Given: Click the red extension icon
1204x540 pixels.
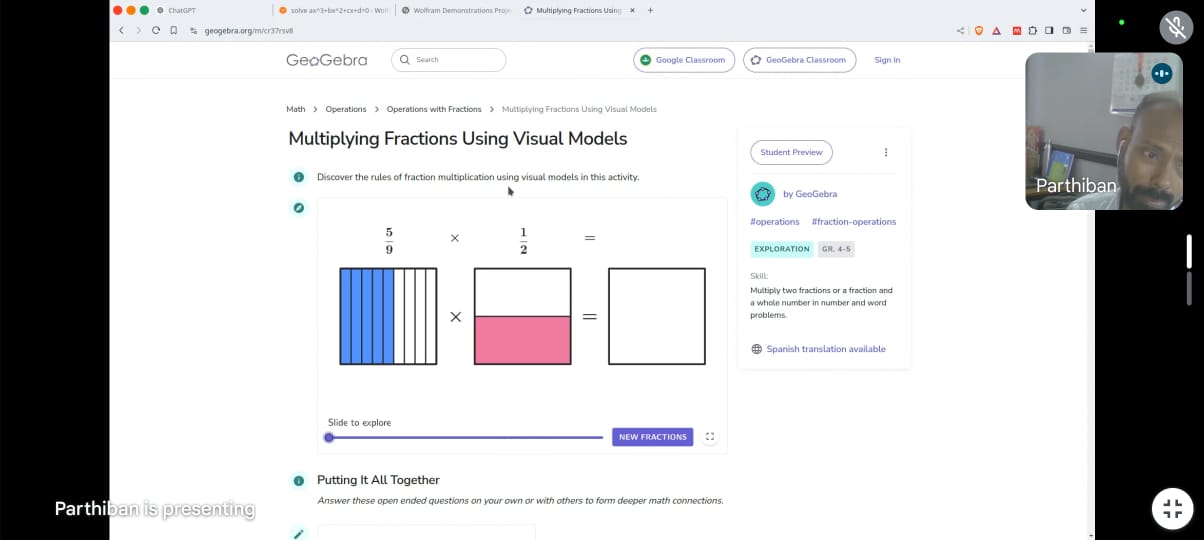Looking at the screenshot, I should pyautogui.click(x=1017, y=30).
